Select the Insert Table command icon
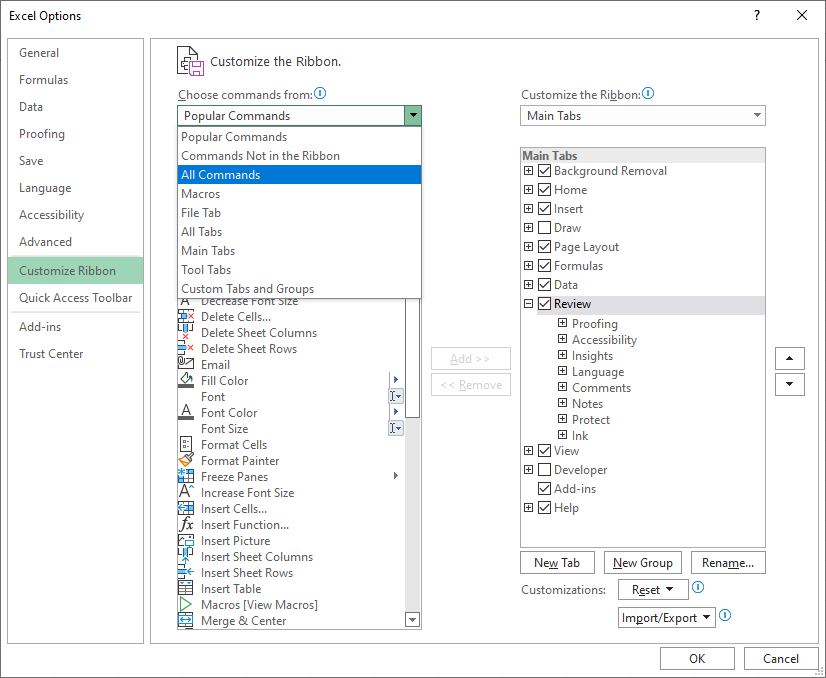This screenshot has width=826, height=678. [186, 589]
